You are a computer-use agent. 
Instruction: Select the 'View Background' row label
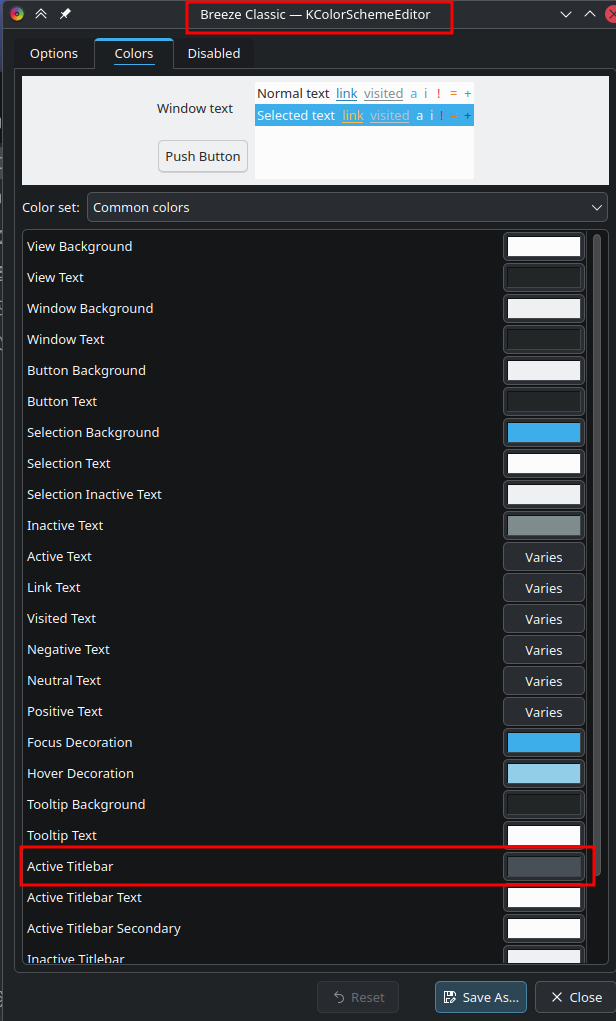point(79,247)
